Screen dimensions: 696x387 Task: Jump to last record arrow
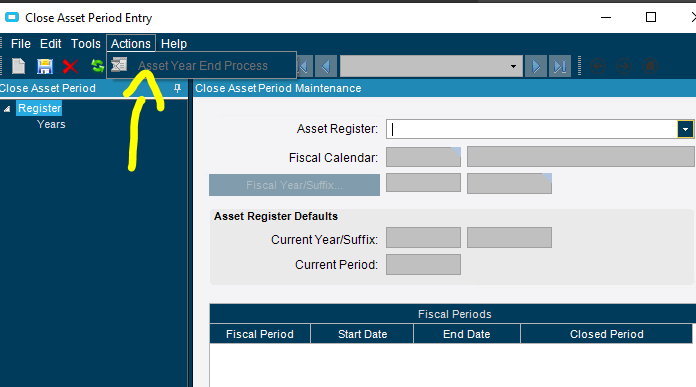point(559,66)
